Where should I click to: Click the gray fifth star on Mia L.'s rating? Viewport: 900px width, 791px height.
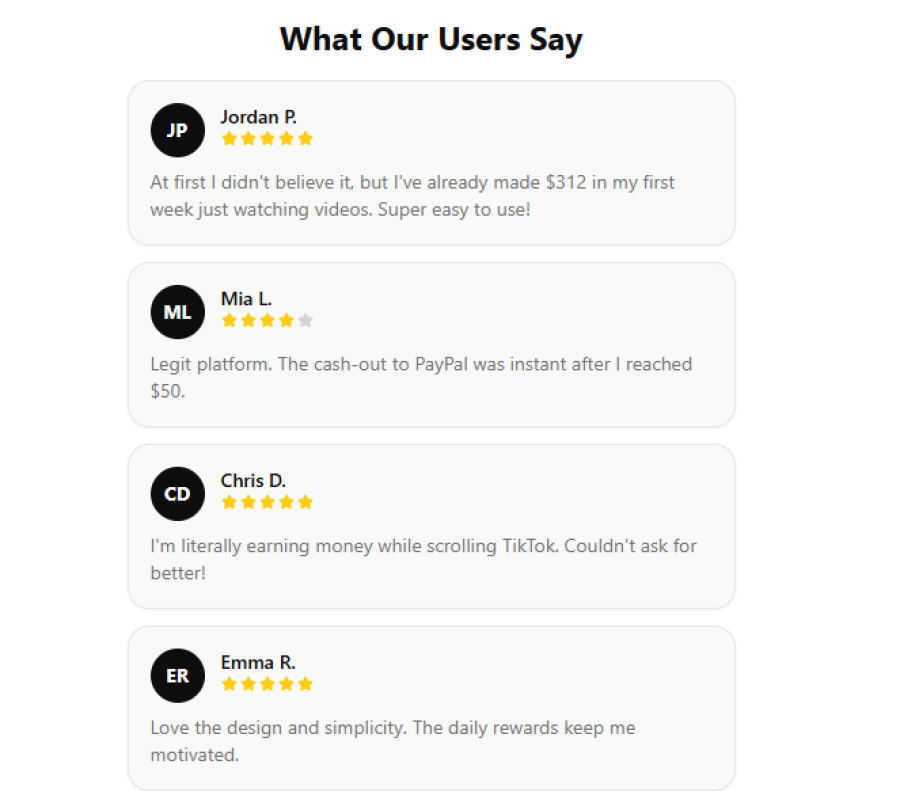305,321
